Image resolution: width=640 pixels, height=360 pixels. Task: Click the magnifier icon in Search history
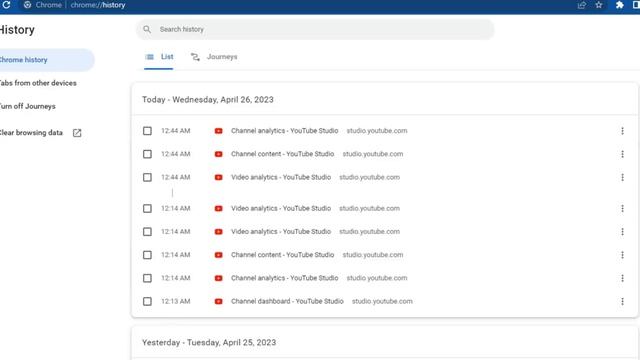click(147, 29)
